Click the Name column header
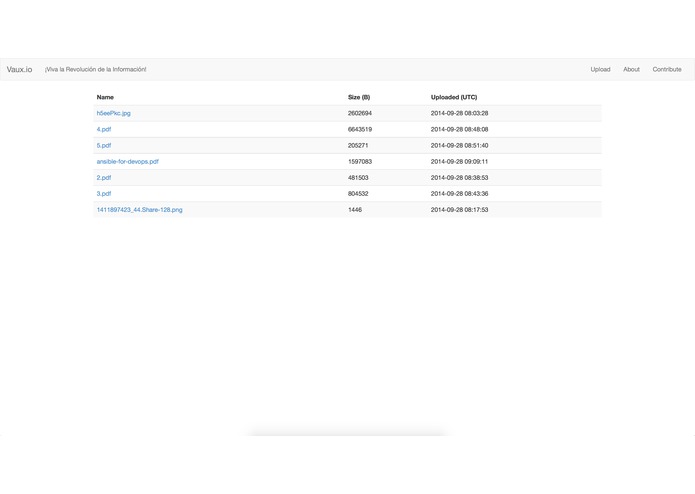695x494 pixels. pyautogui.click(x=105, y=97)
